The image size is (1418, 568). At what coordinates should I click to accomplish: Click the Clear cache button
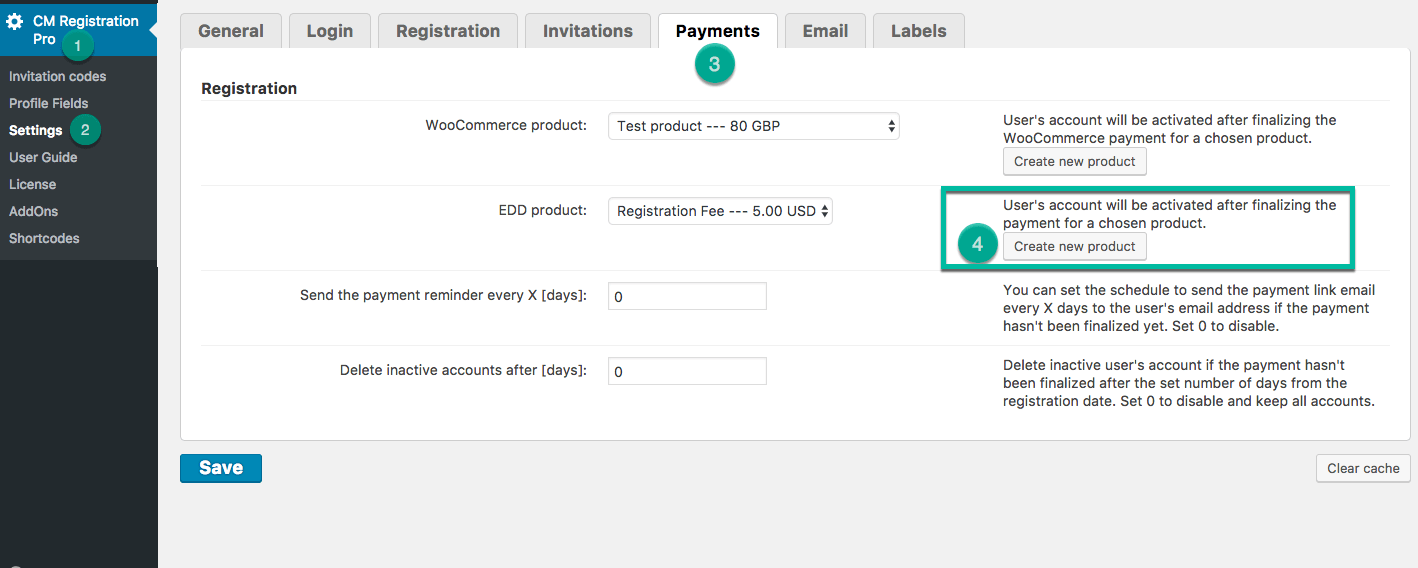tap(1363, 468)
